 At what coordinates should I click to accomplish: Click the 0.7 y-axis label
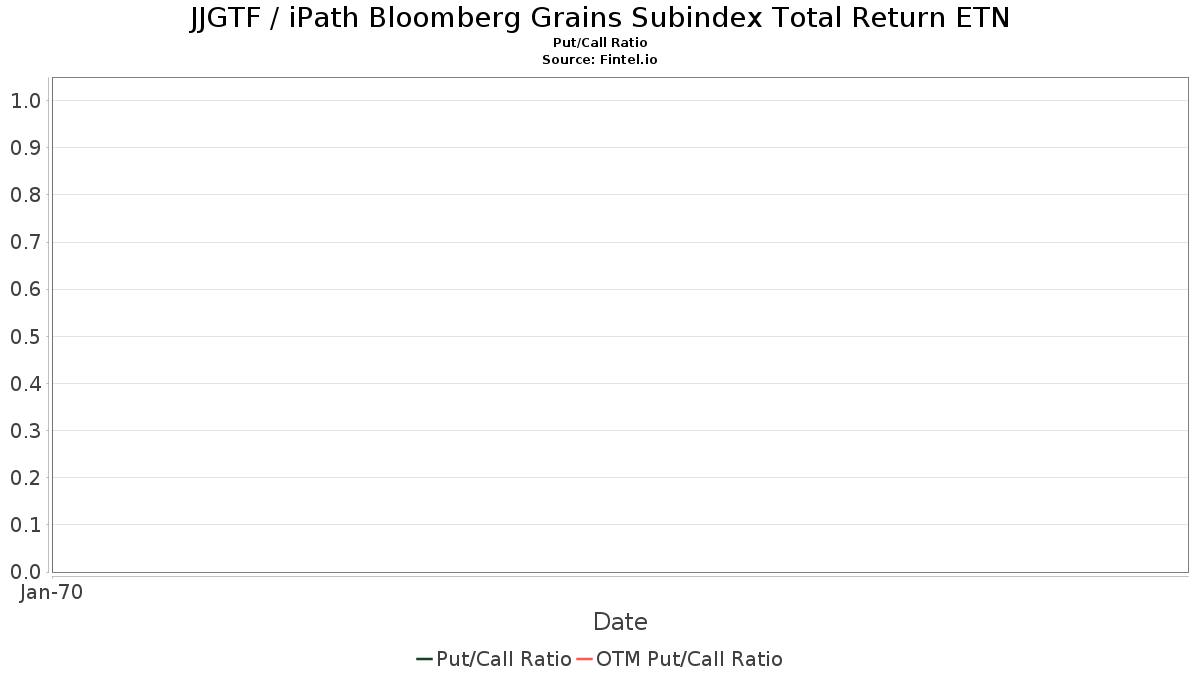pyautogui.click(x=25, y=242)
